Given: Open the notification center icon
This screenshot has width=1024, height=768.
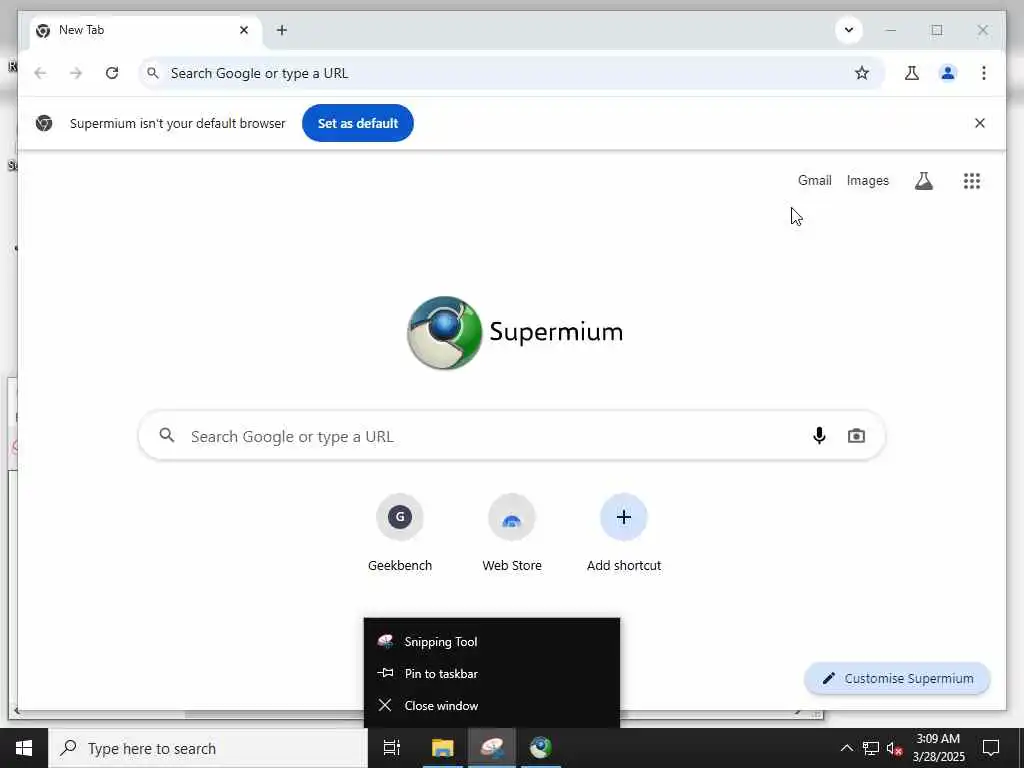Looking at the screenshot, I should pos(991,748).
